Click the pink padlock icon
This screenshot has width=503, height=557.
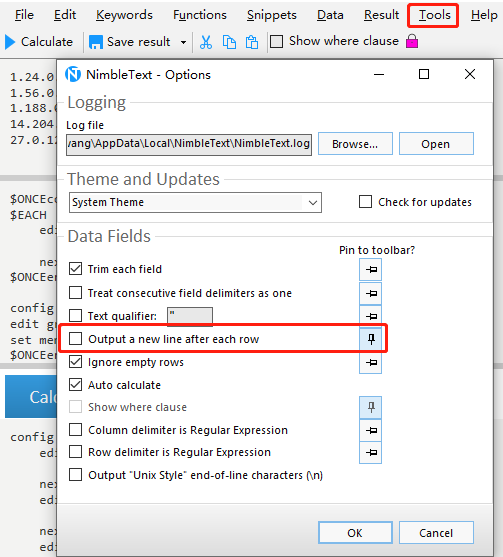click(x=412, y=41)
